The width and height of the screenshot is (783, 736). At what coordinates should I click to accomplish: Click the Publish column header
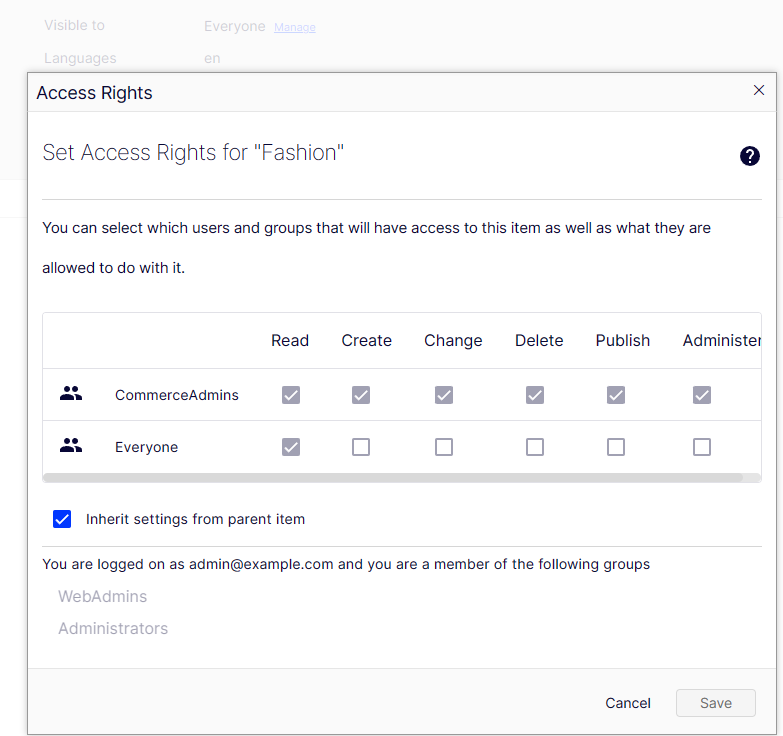tap(623, 341)
